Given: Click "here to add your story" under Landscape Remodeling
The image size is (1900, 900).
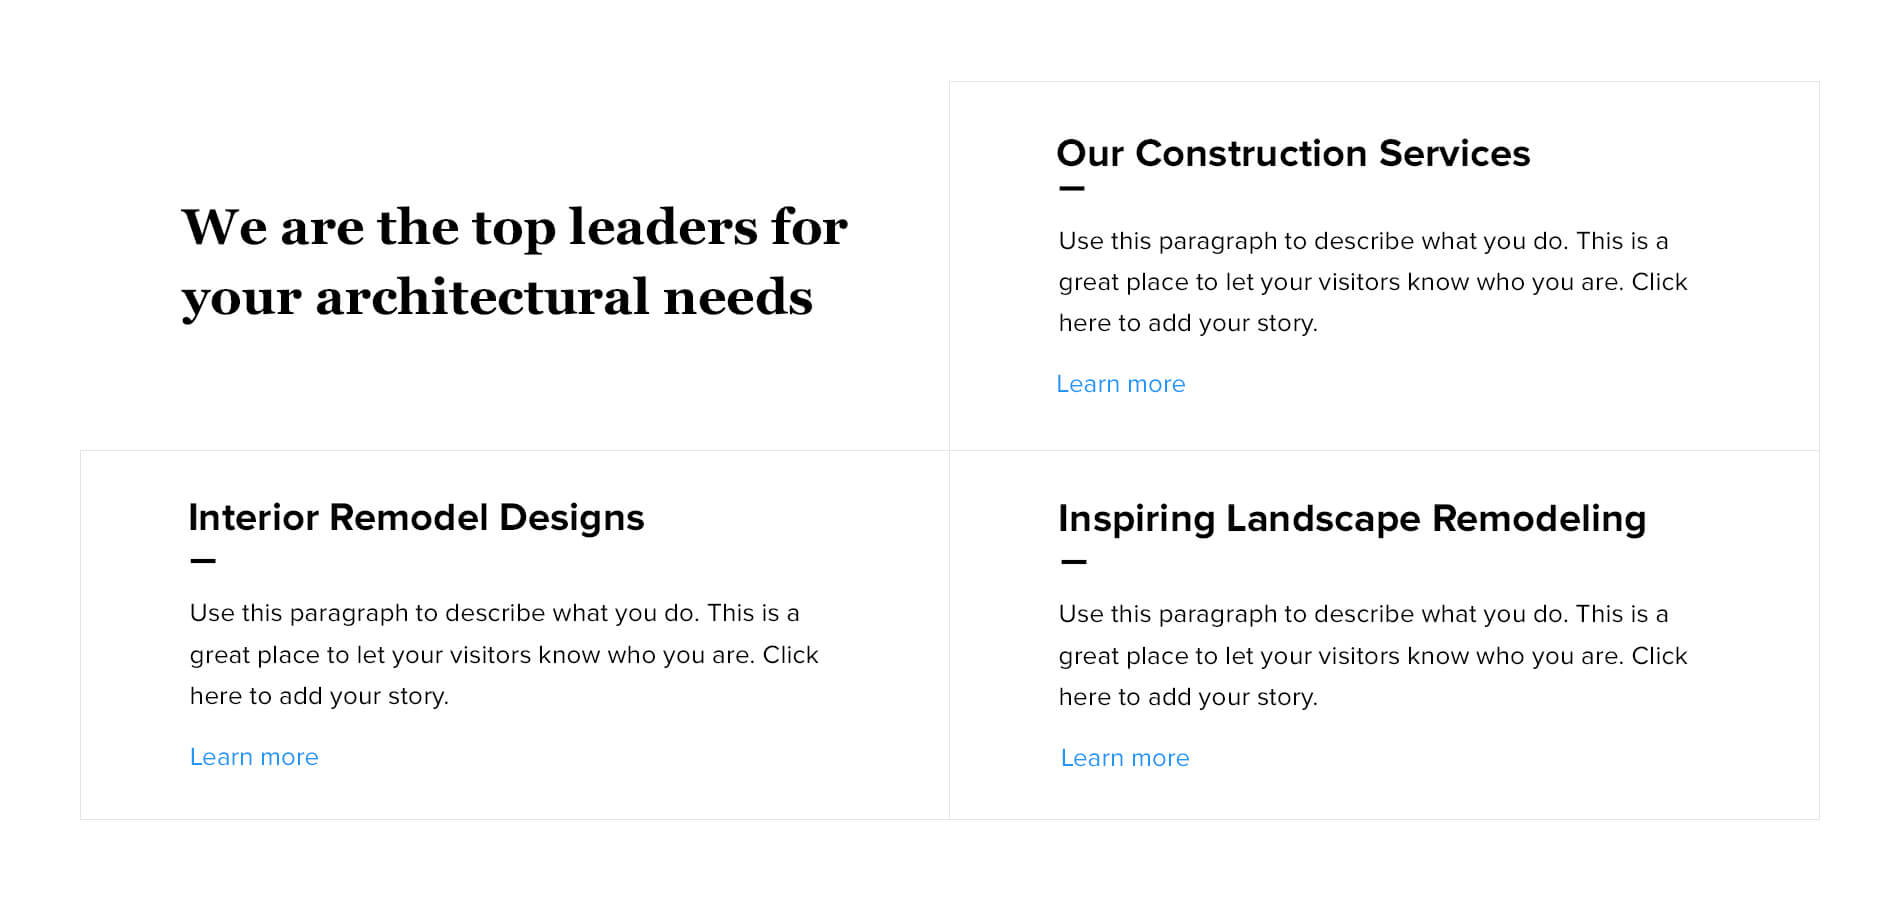Looking at the screenshot, I should pyautogui.click(x=1187, y=697).
